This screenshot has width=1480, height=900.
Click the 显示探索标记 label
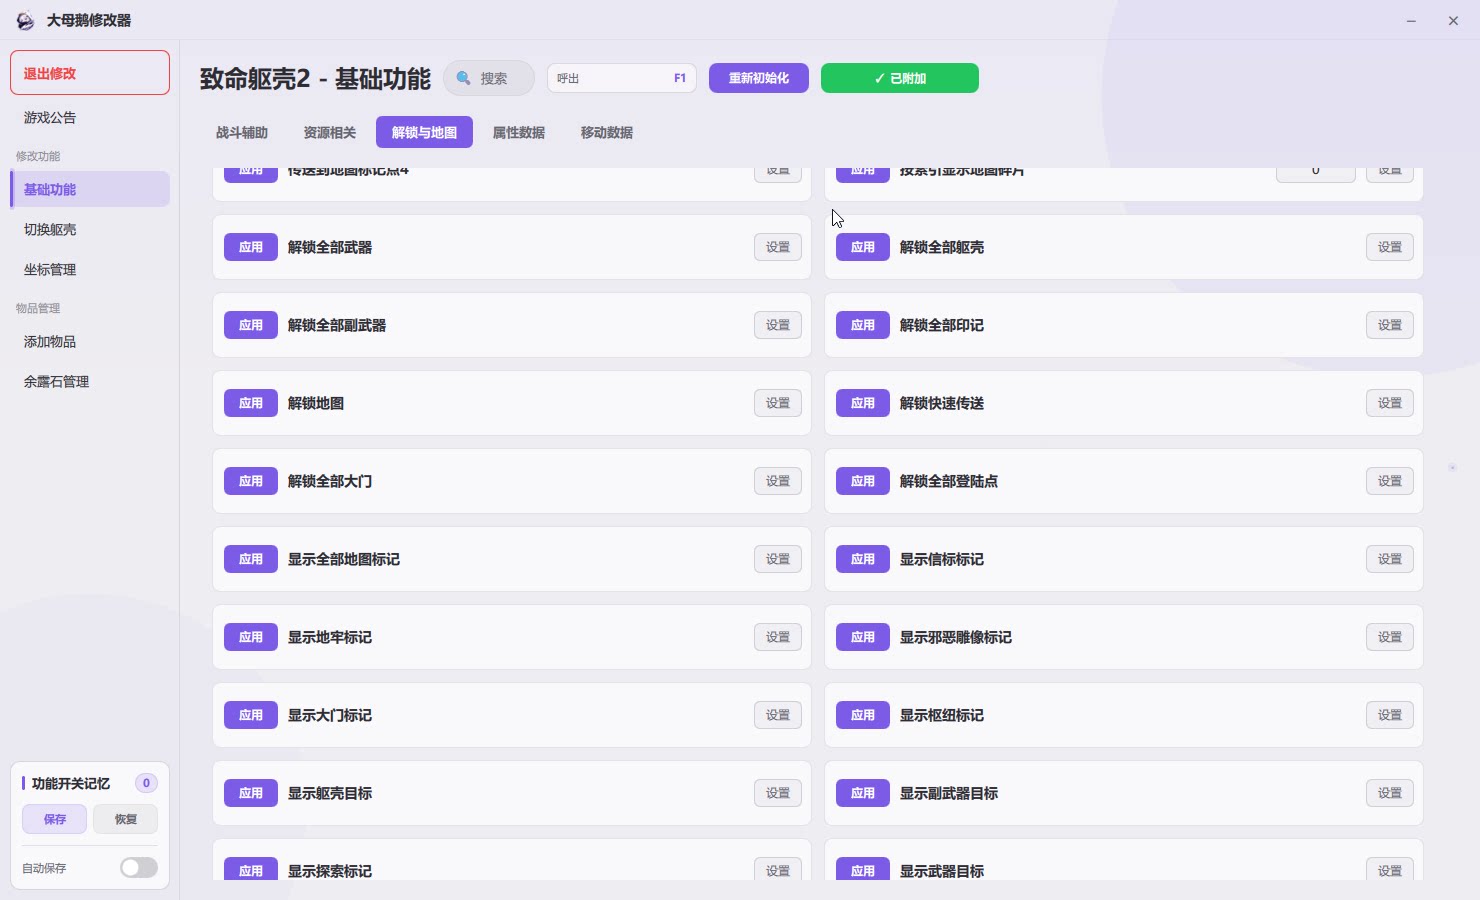(x=330, y=871)
